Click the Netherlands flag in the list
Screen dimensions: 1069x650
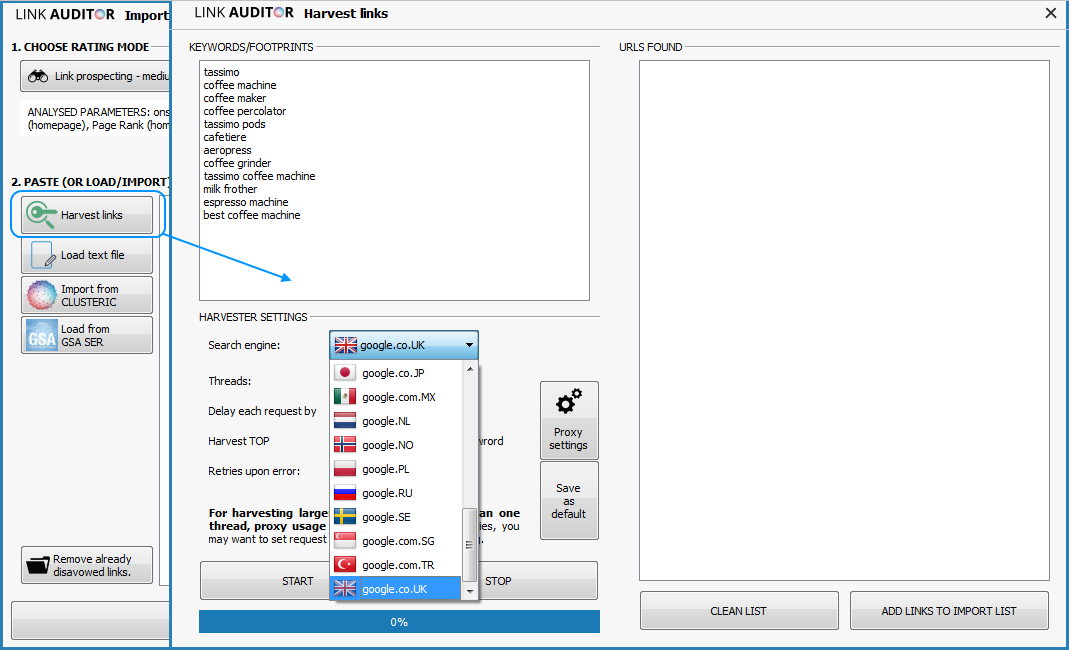[345, 420]
